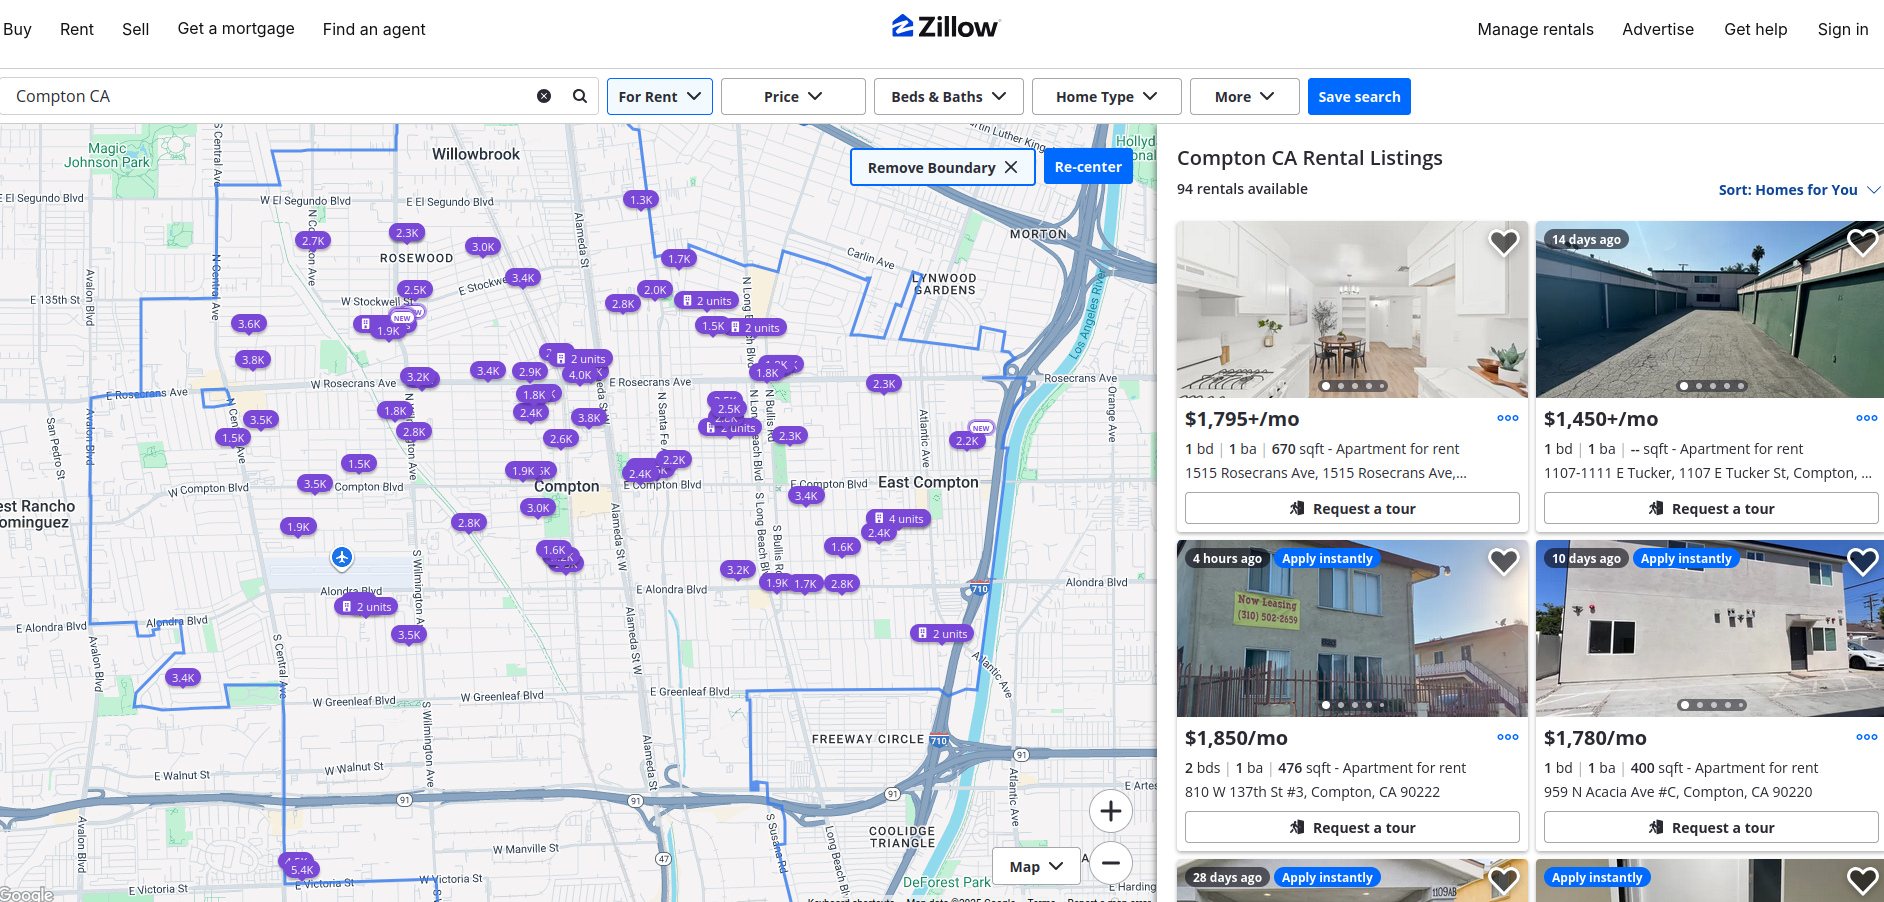Viewport: 1884px width, 902px height.
Task: Click the airport marker on the map
Action: pos(342,557)
